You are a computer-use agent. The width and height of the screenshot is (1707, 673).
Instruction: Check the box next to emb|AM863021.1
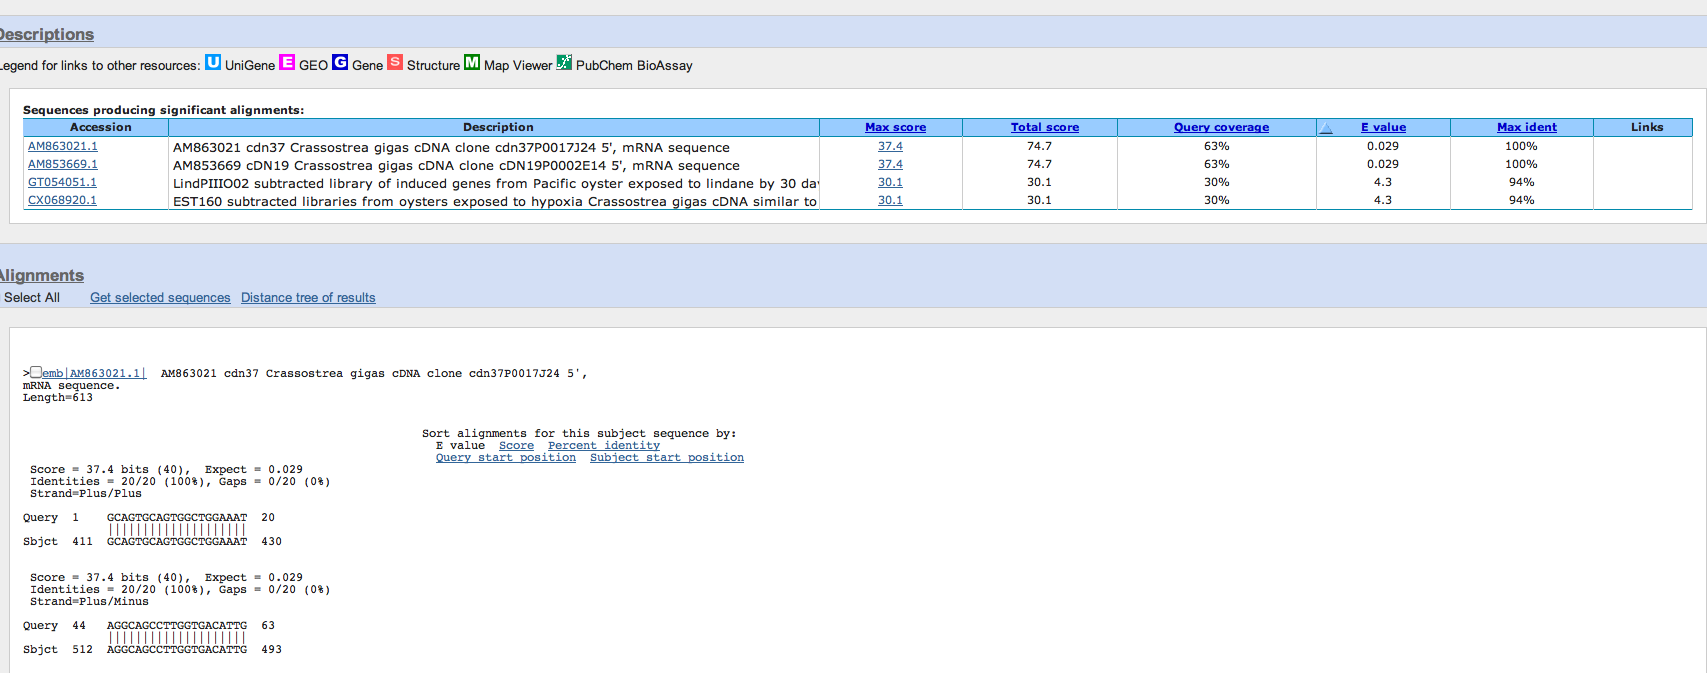(x=36, y=372)
